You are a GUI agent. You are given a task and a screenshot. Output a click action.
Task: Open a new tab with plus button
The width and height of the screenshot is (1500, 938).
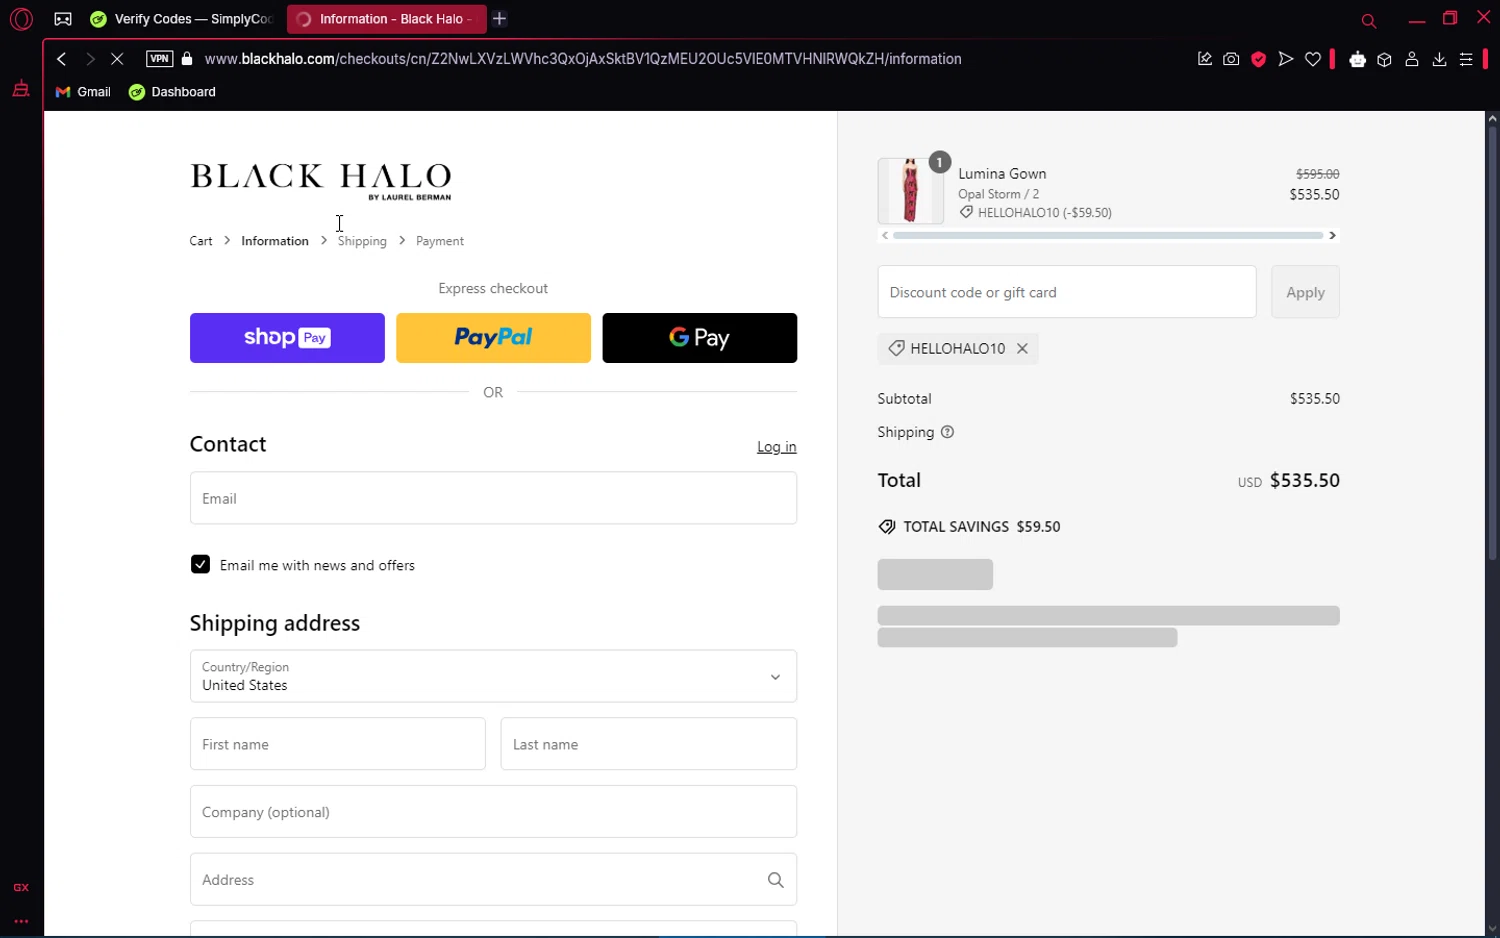click(500, 19)
